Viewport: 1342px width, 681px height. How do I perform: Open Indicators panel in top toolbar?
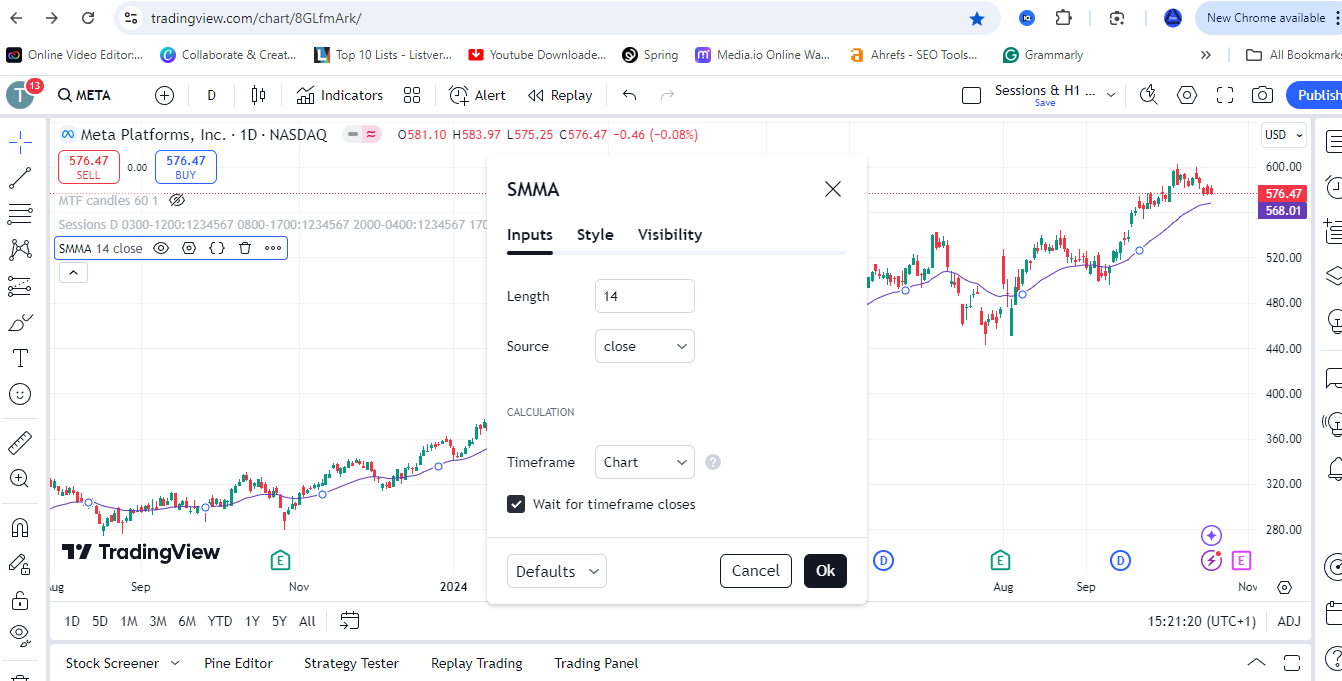[x=340, y=95]
